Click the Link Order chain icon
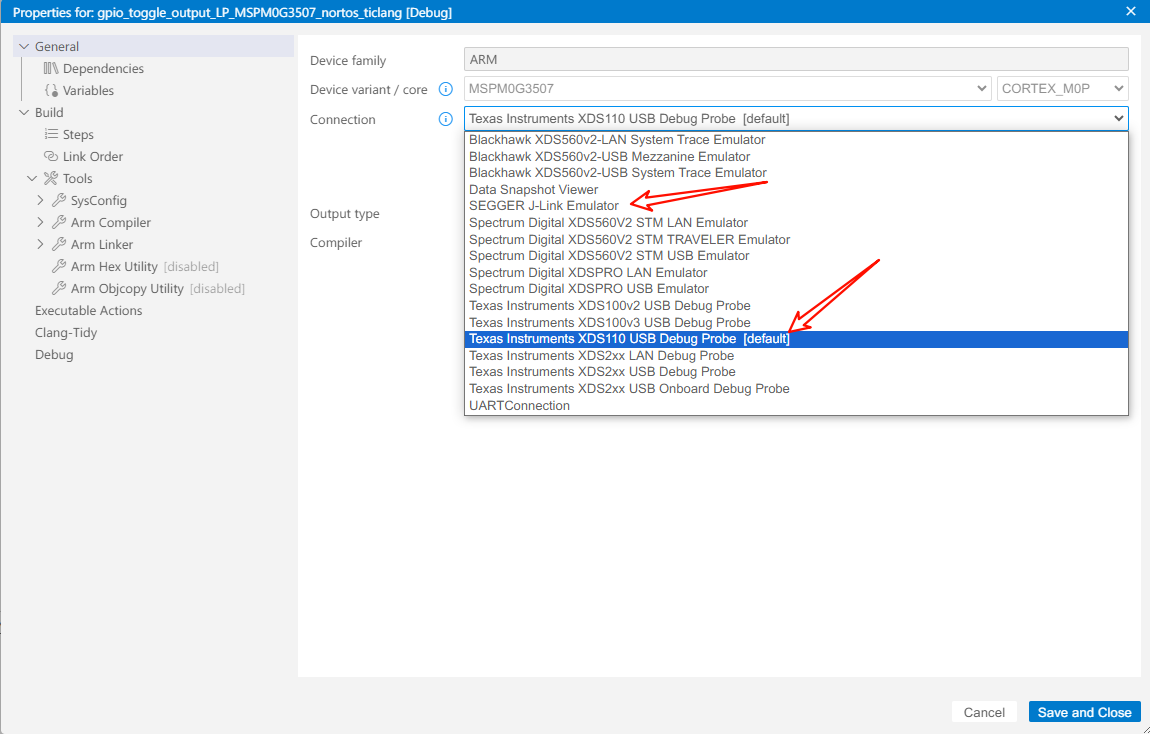The width and height of the screenshot is (1150, 734). pos(51,156)
